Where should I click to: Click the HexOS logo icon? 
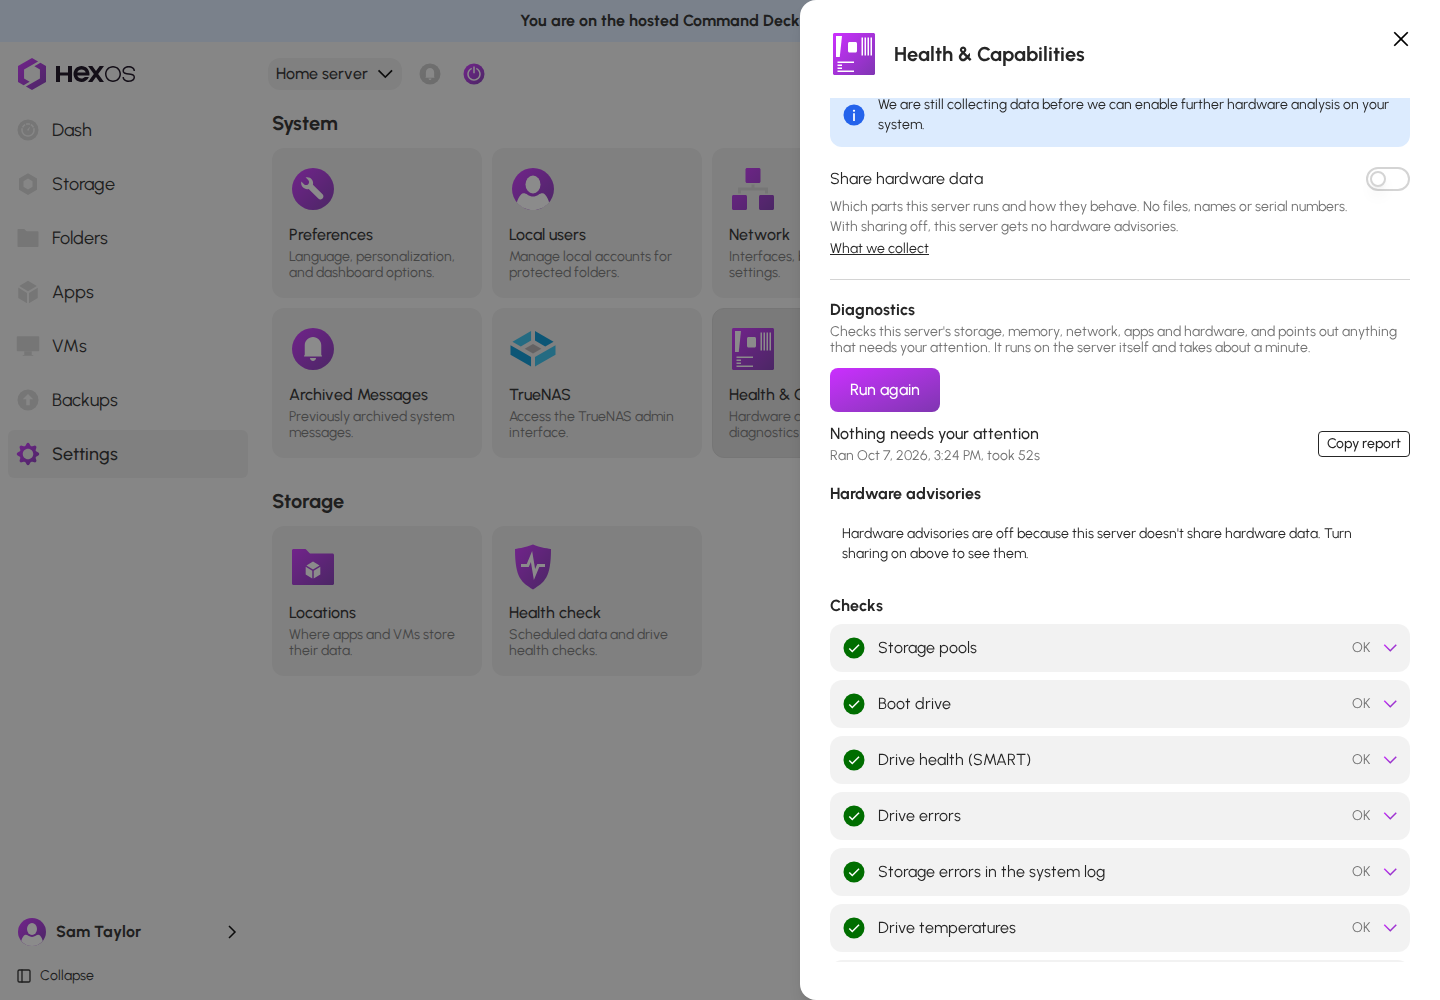pyautogui.click(x=32, y=74)
